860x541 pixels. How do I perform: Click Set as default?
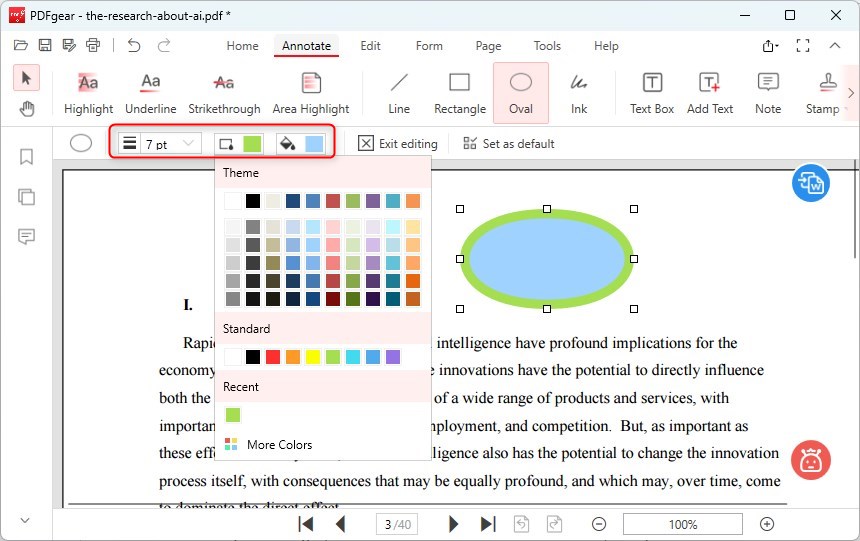pos(508,144)
